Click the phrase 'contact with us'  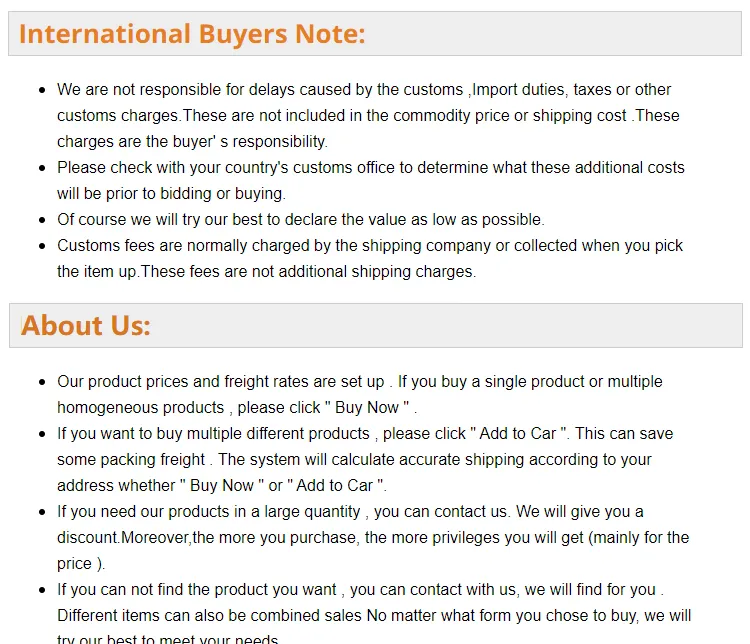tap(463, 589)
